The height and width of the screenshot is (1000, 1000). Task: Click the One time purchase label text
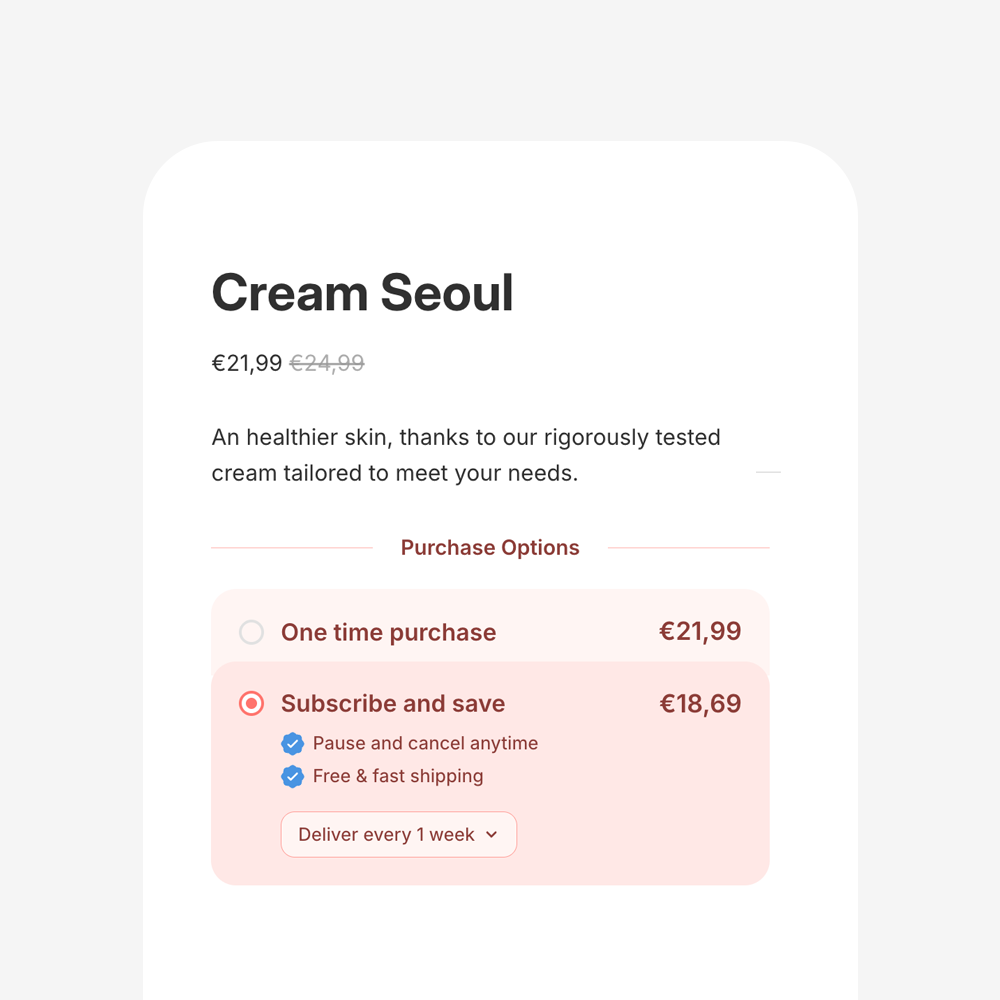pyautogui.click(x=388, y=632)
